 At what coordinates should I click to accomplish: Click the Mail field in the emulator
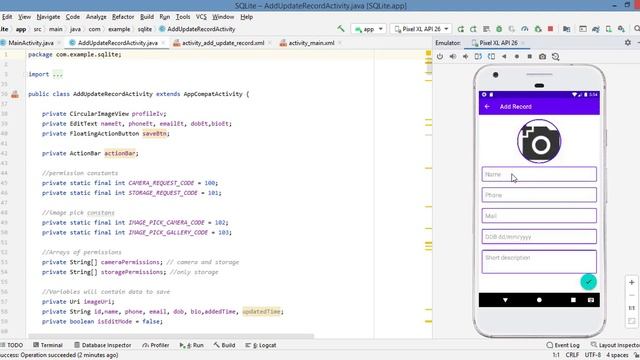click(539, 216)
